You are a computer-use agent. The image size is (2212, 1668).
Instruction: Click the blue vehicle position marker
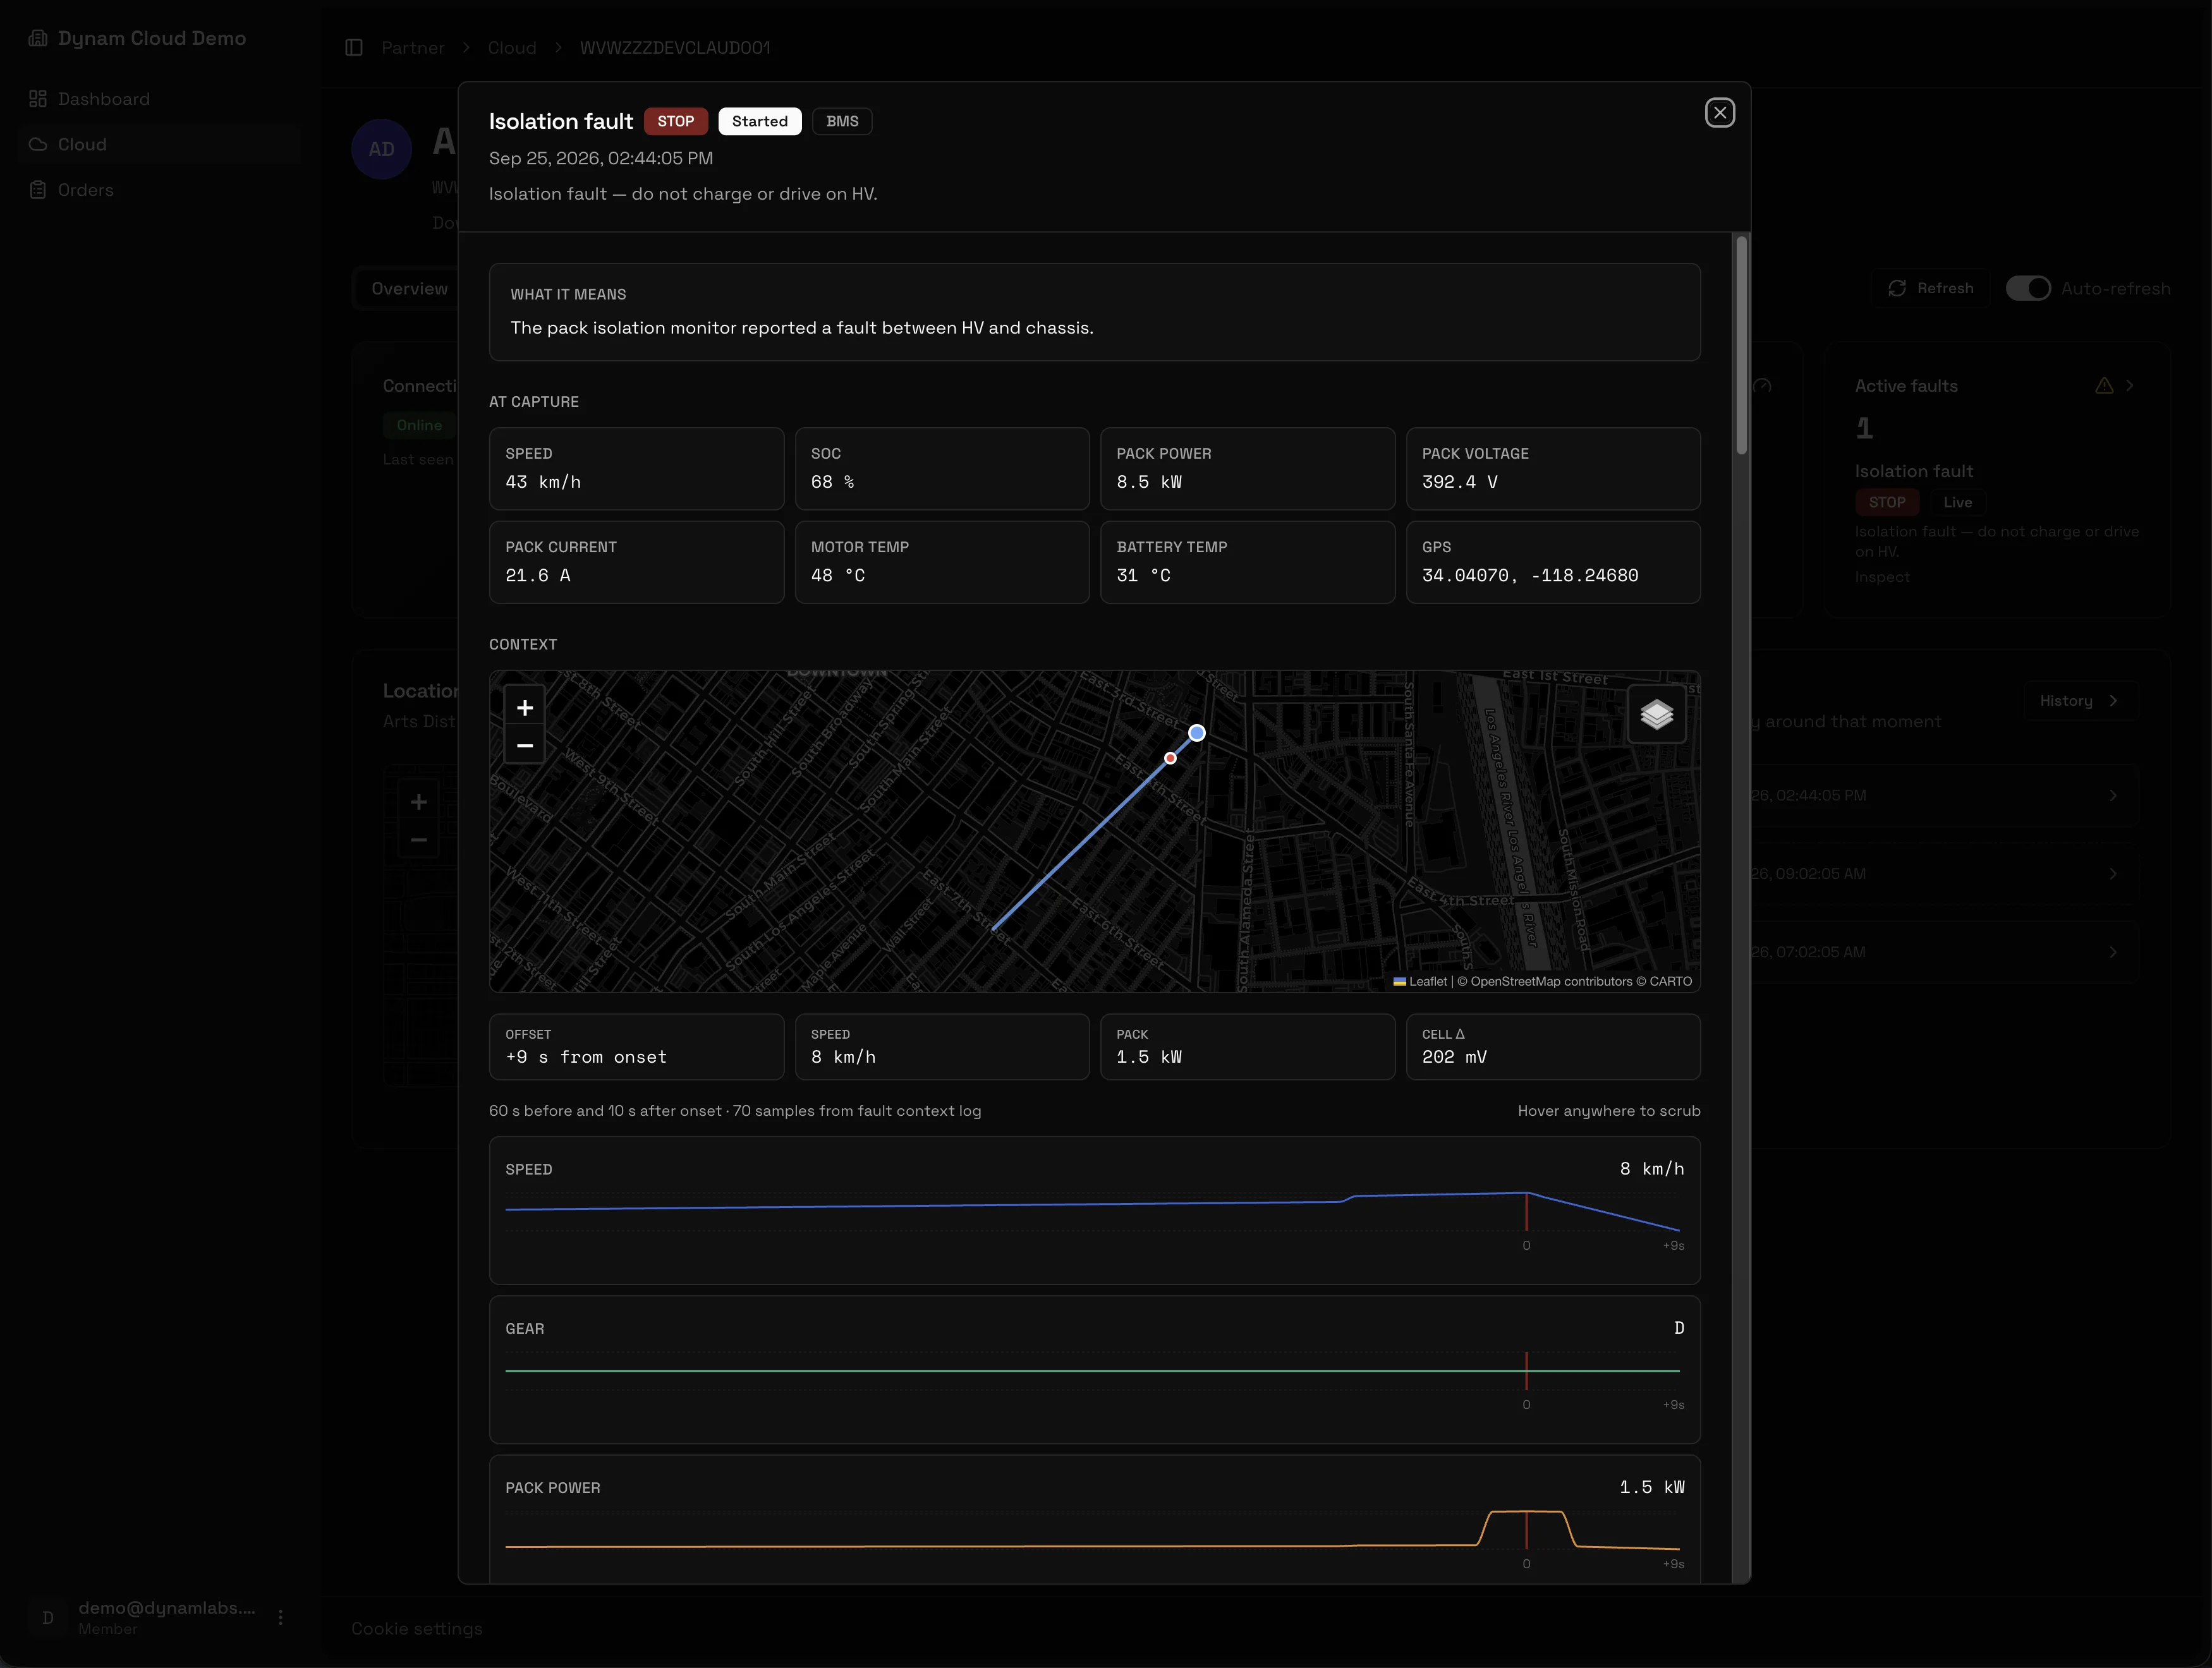tap(1196, 733)
